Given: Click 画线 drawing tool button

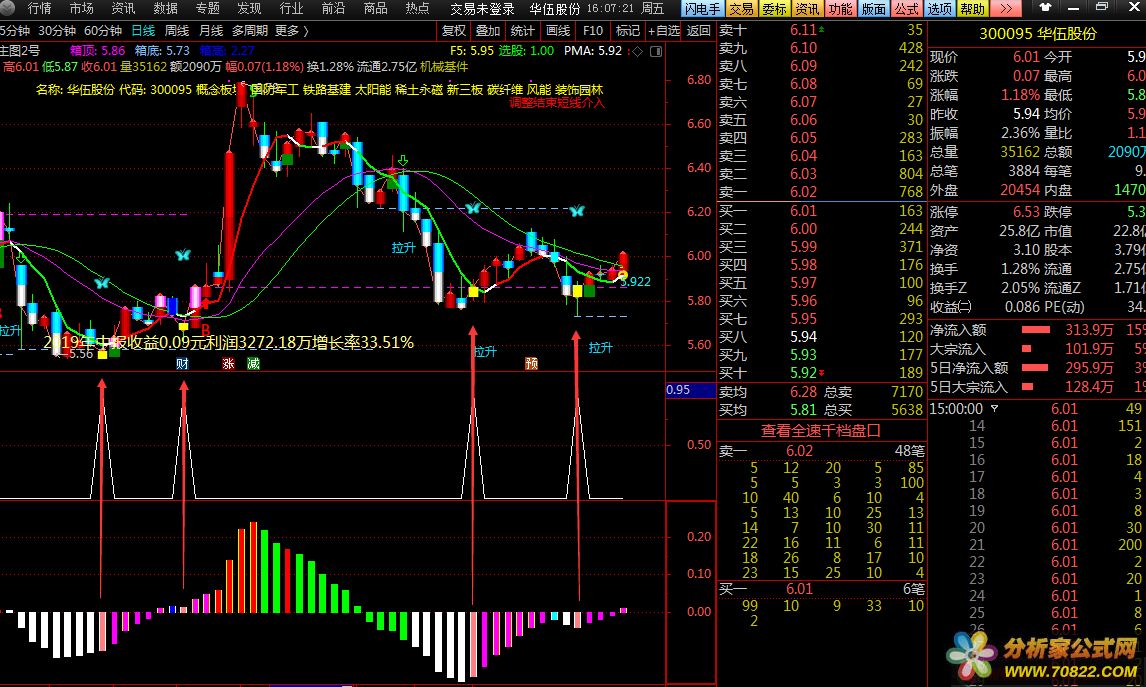Looking at the screenshot, I should [558, 31].
